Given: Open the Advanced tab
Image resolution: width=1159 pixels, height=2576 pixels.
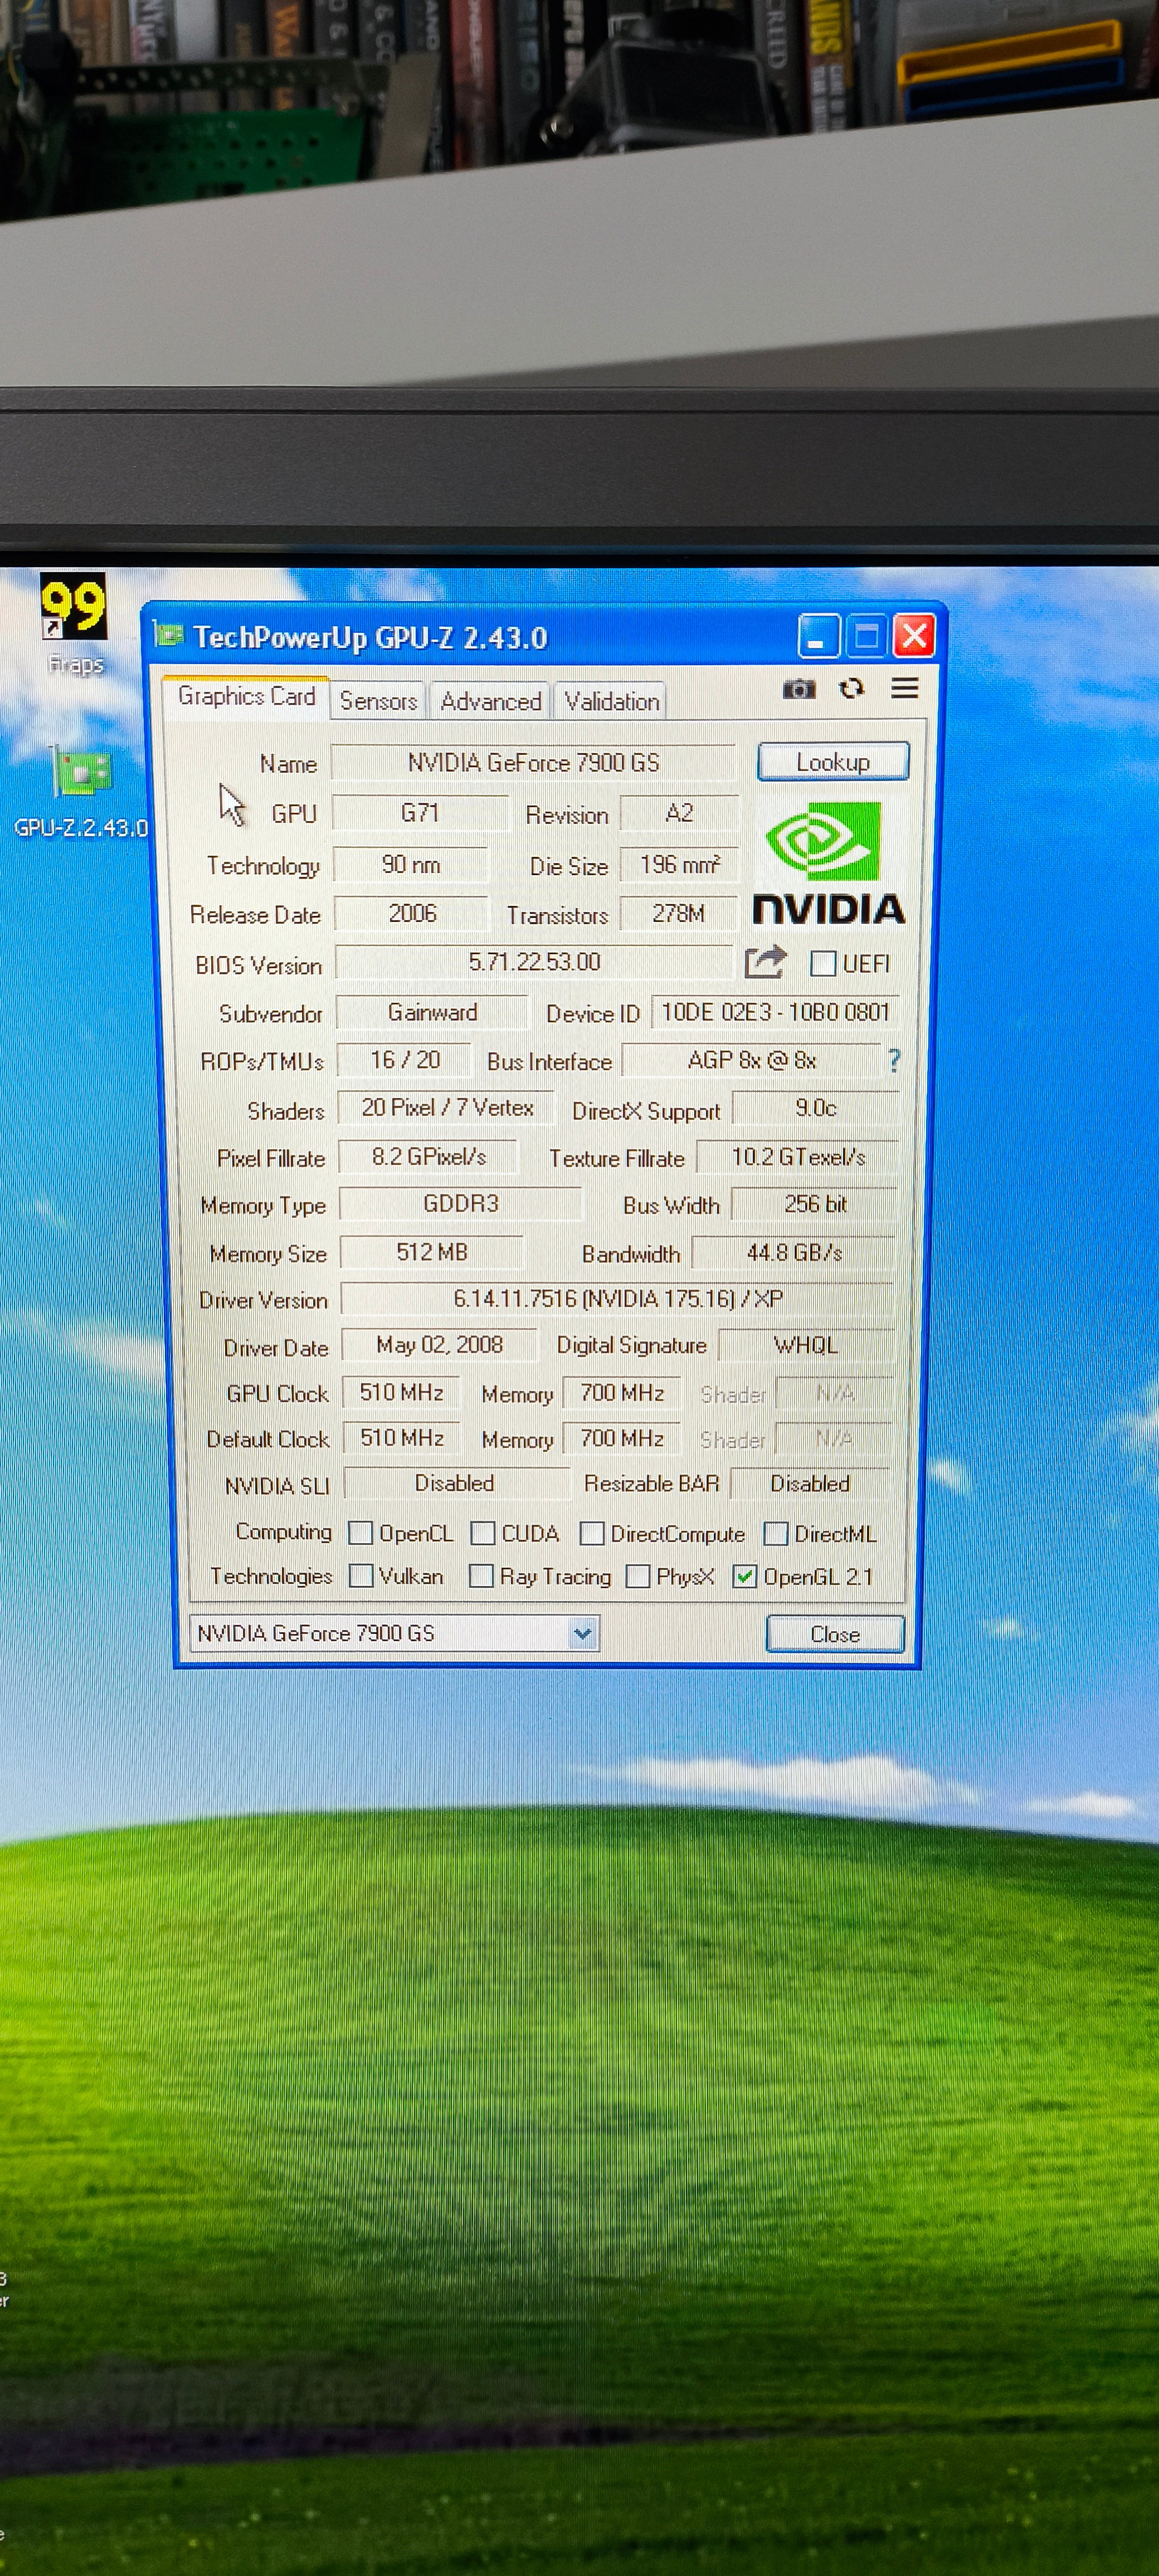Looking at the screenshot, I should coord(490,701).
